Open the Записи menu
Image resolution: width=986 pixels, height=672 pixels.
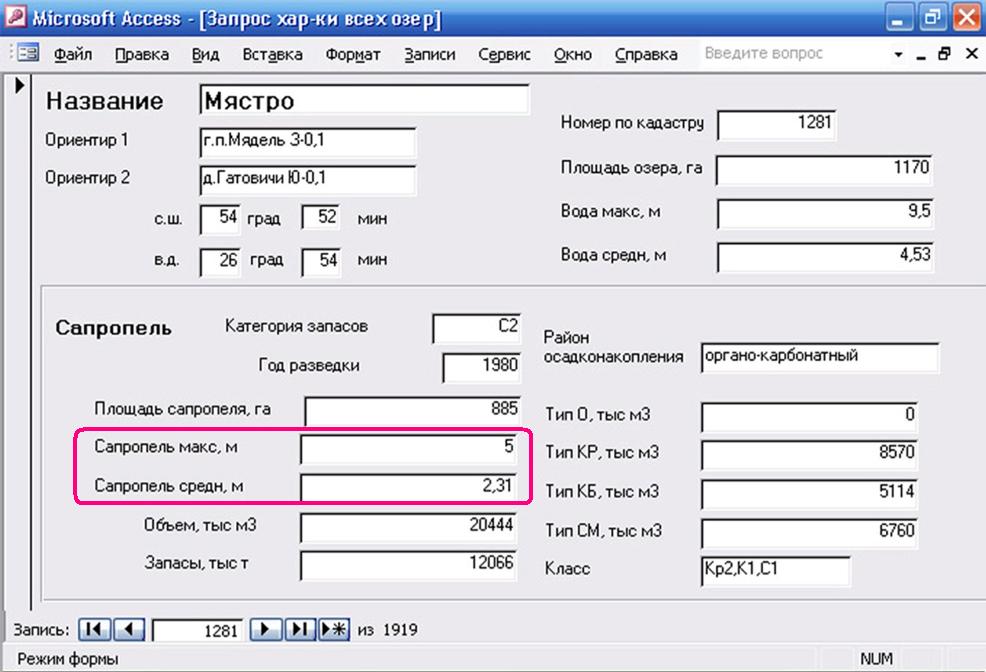pyautogui.click(x=429, y=55)
